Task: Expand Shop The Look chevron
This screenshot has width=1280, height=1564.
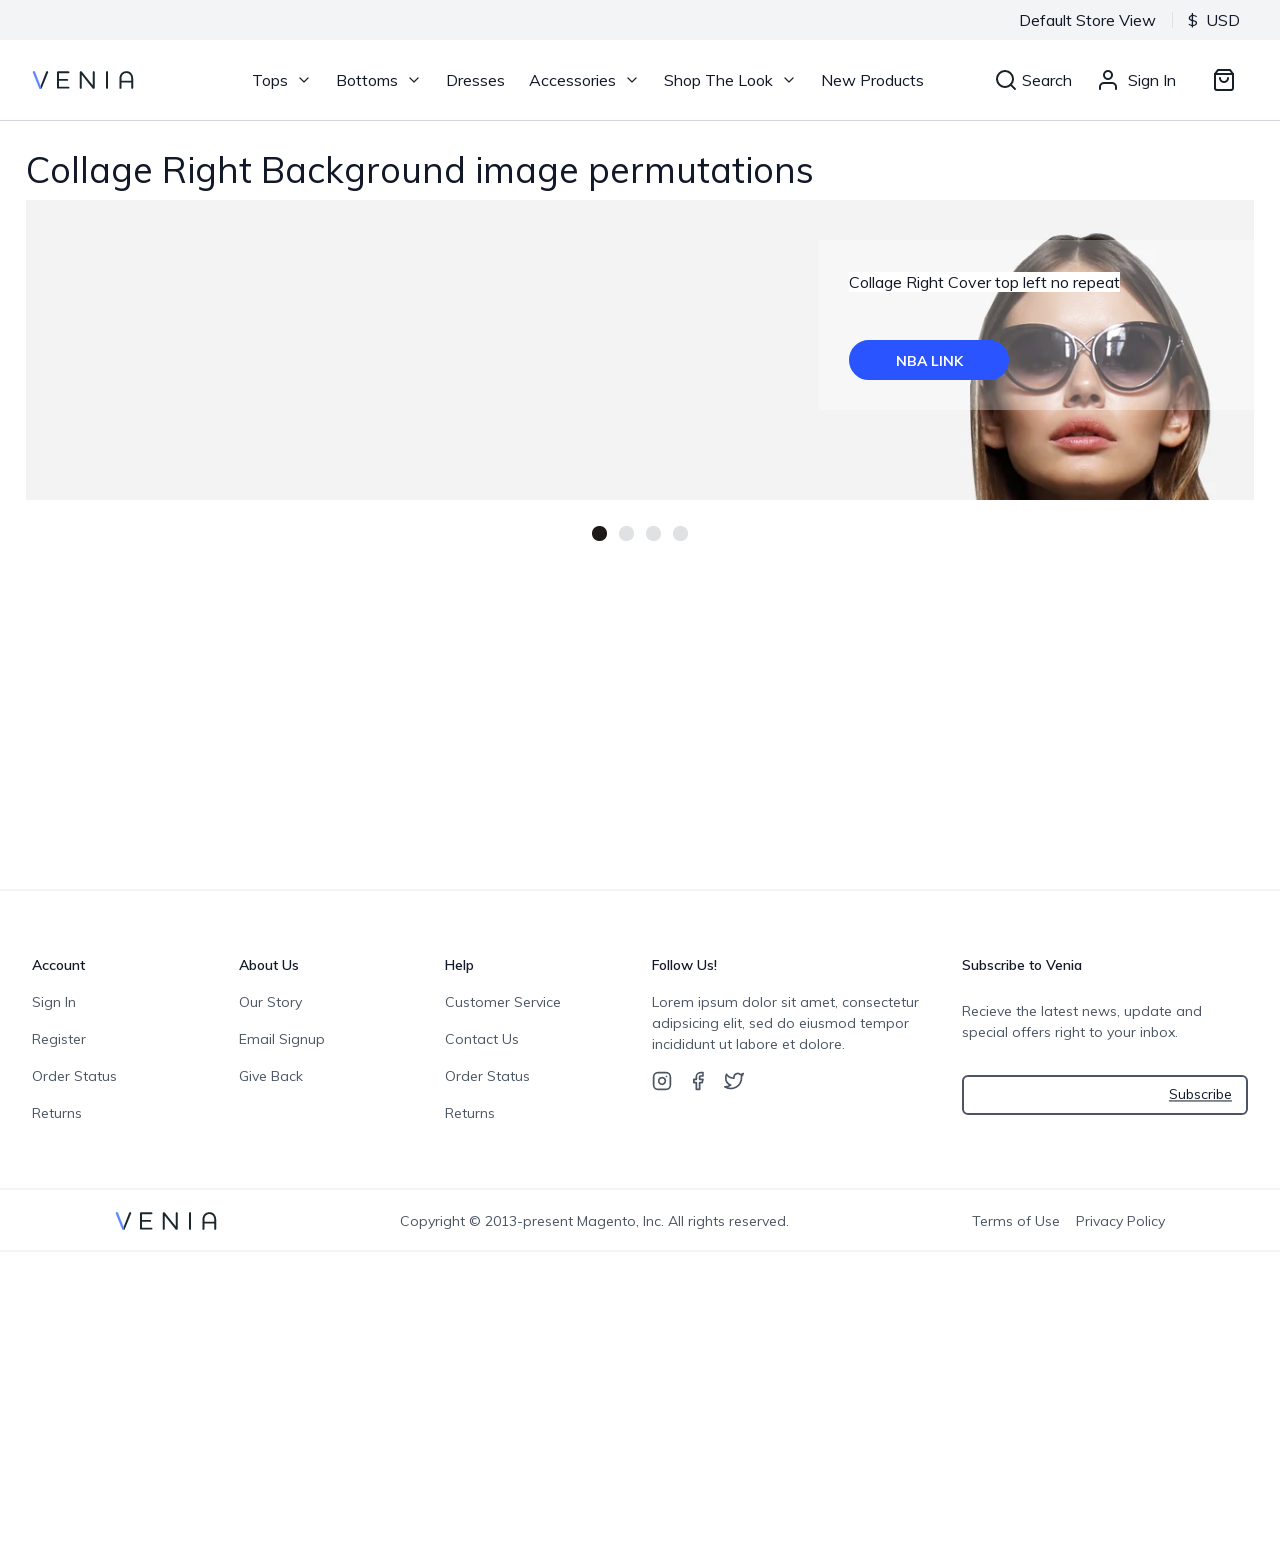Action: [x=789, y=80]
